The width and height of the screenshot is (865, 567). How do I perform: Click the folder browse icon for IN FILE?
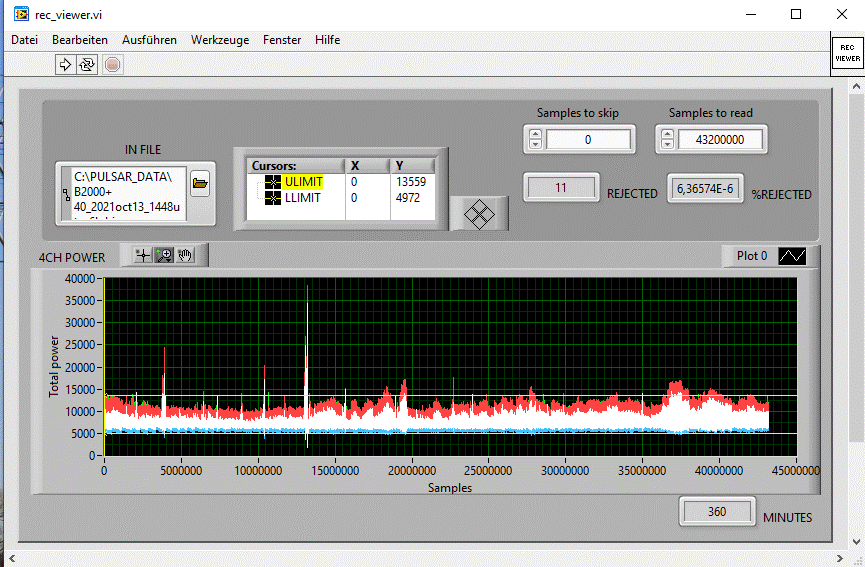(x=200, y=184)
